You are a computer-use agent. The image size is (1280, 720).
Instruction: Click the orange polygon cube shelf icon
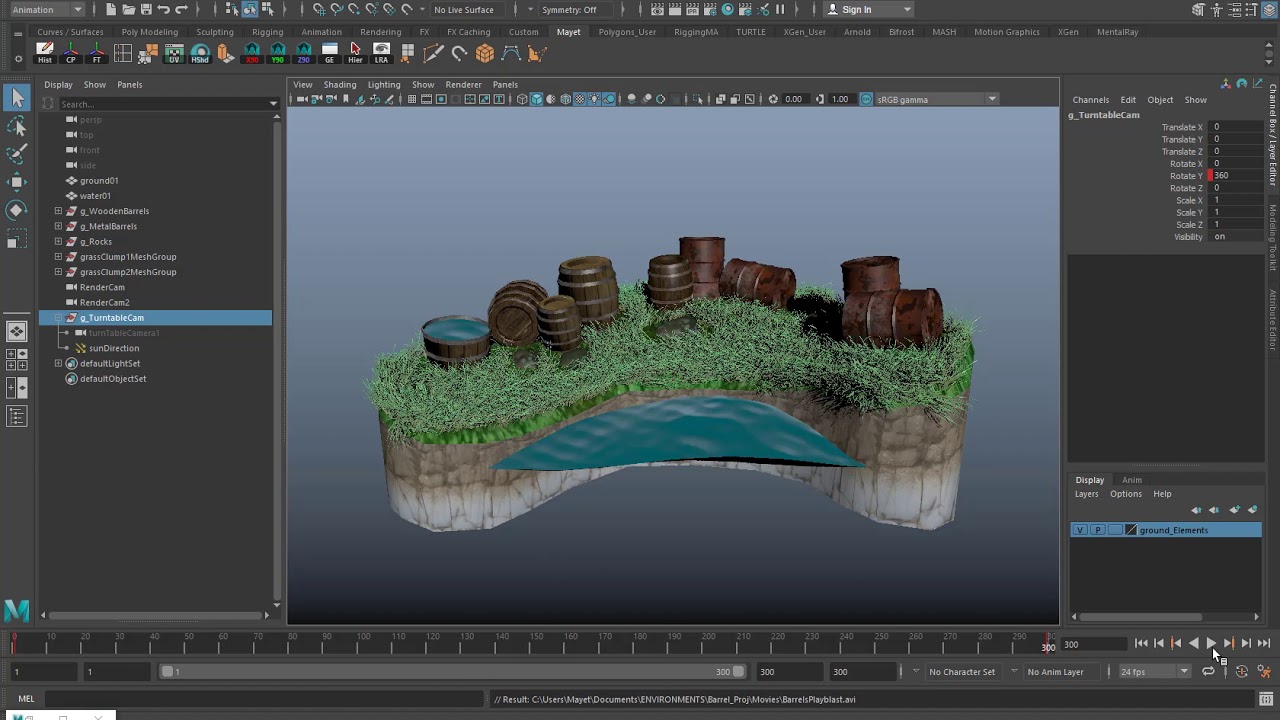485,53
